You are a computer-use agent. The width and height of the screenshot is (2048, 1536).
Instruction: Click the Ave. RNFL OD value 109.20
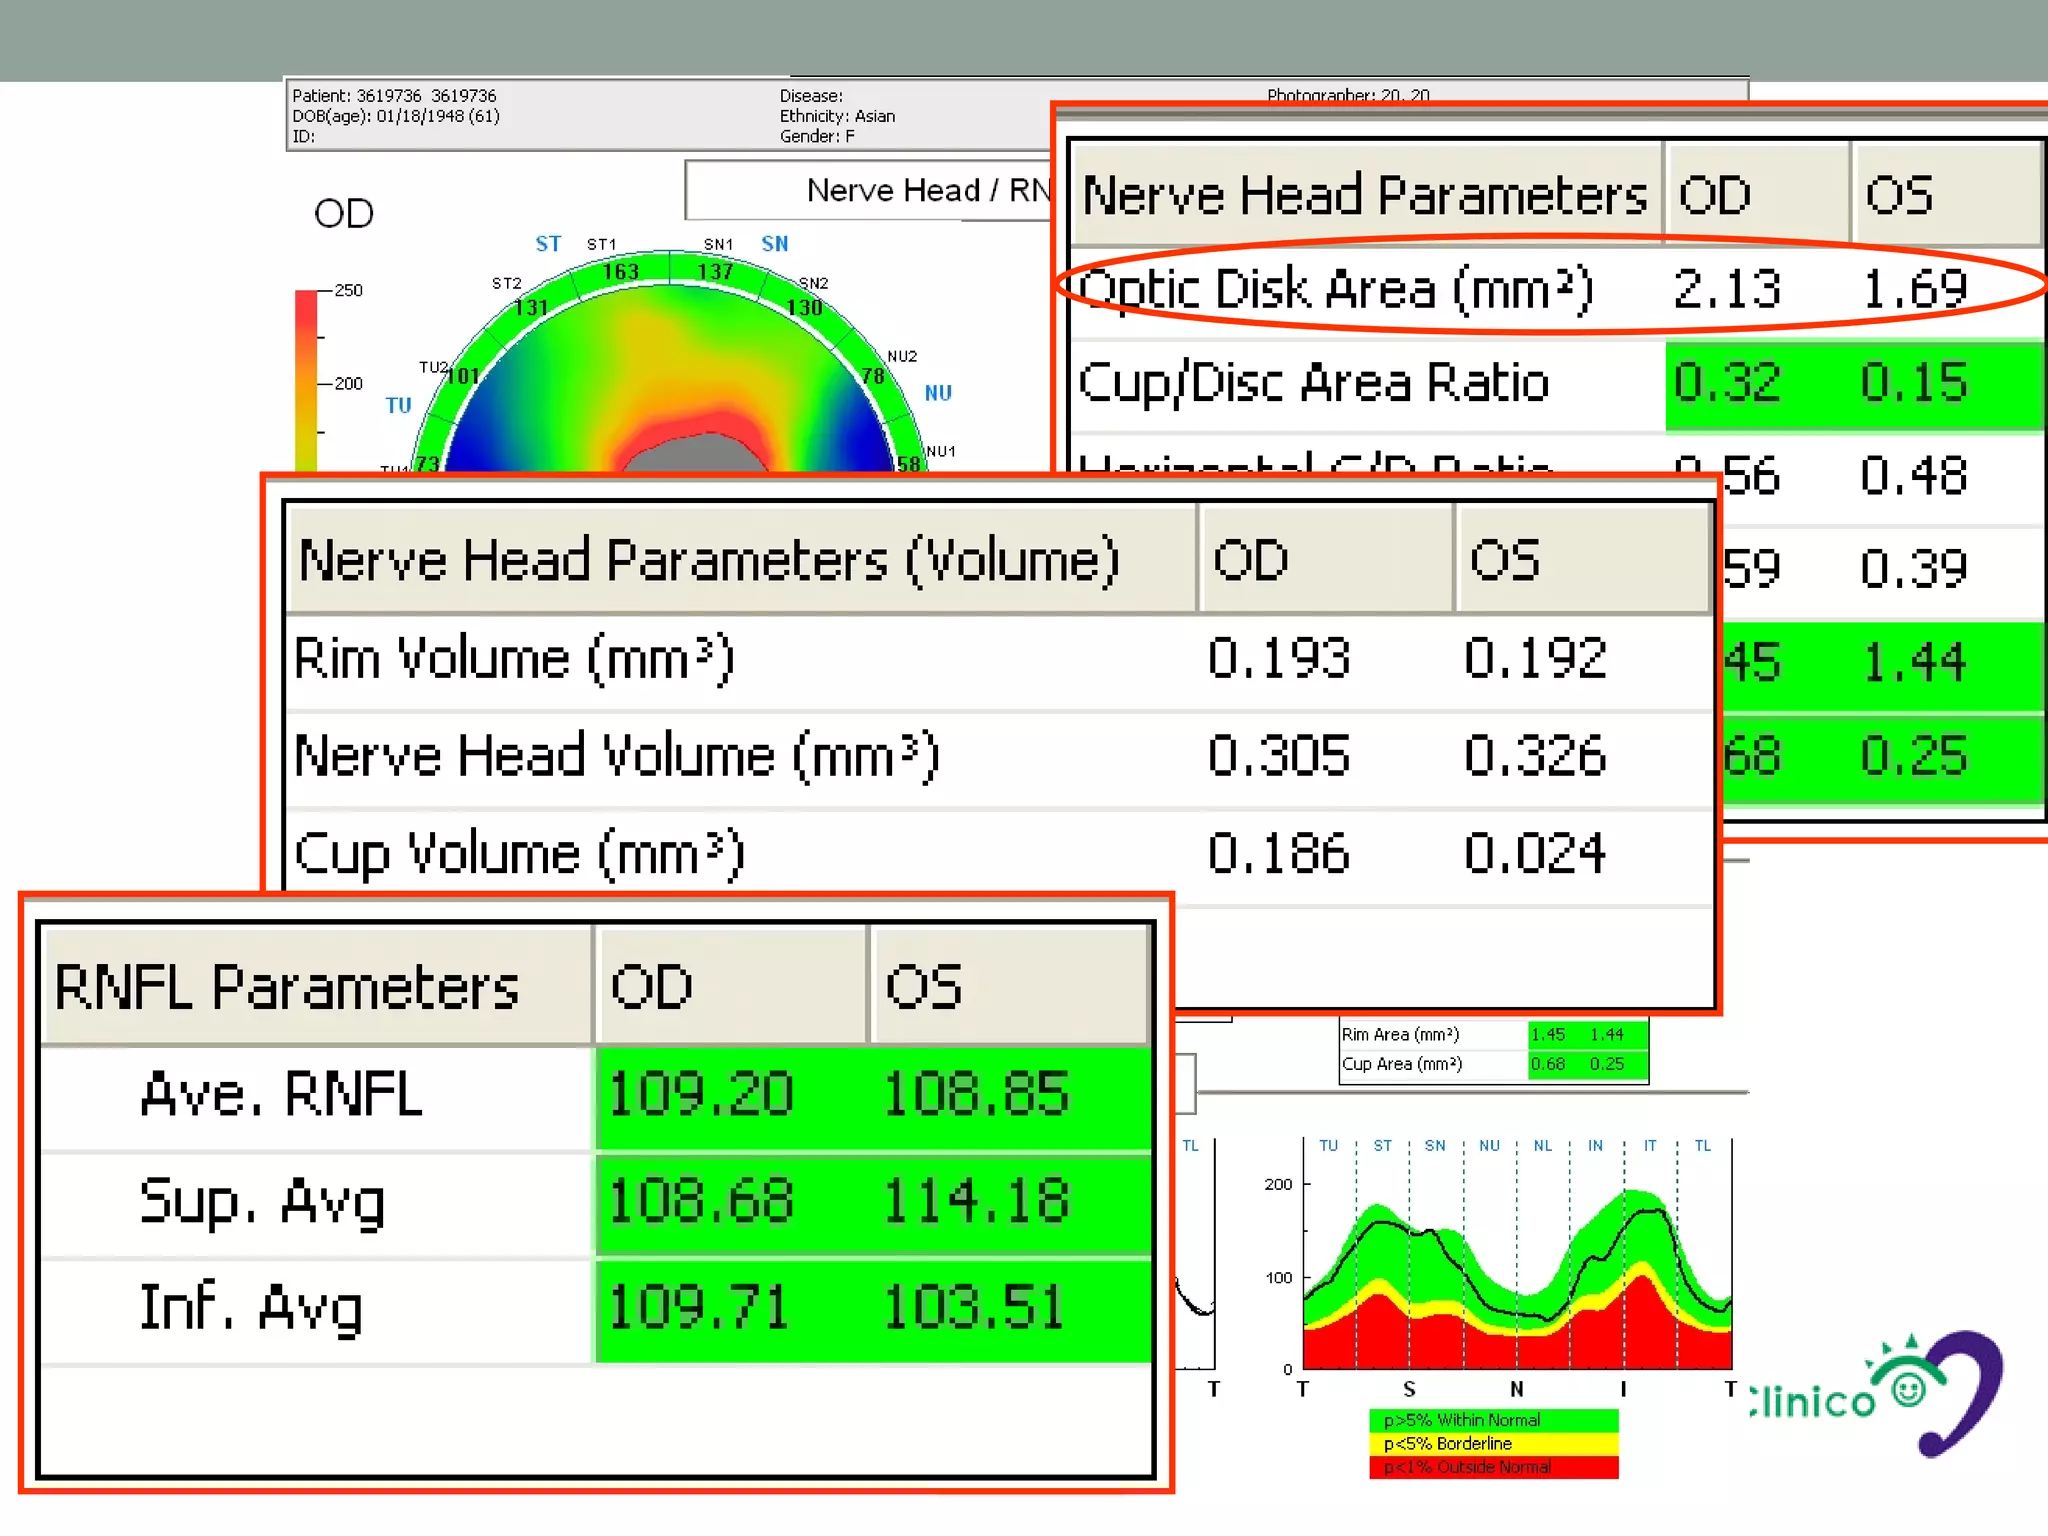click(x=700, y=1094)
